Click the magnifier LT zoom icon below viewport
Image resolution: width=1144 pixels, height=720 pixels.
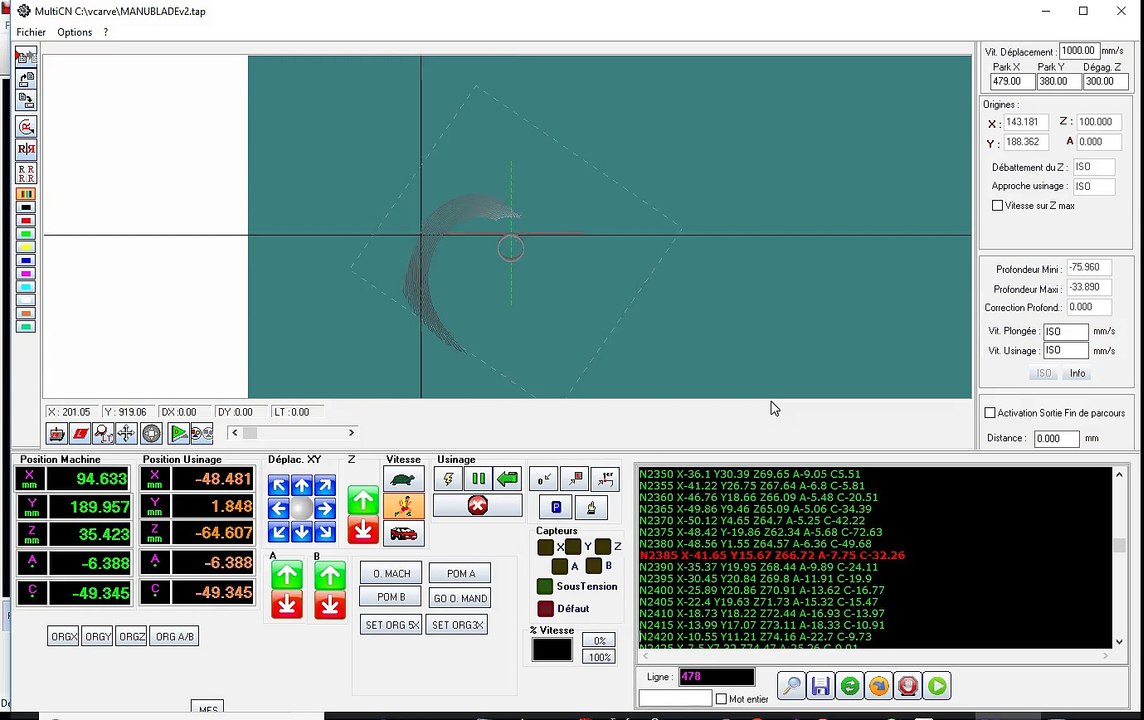pyautogui.click(x=104, y=433)
